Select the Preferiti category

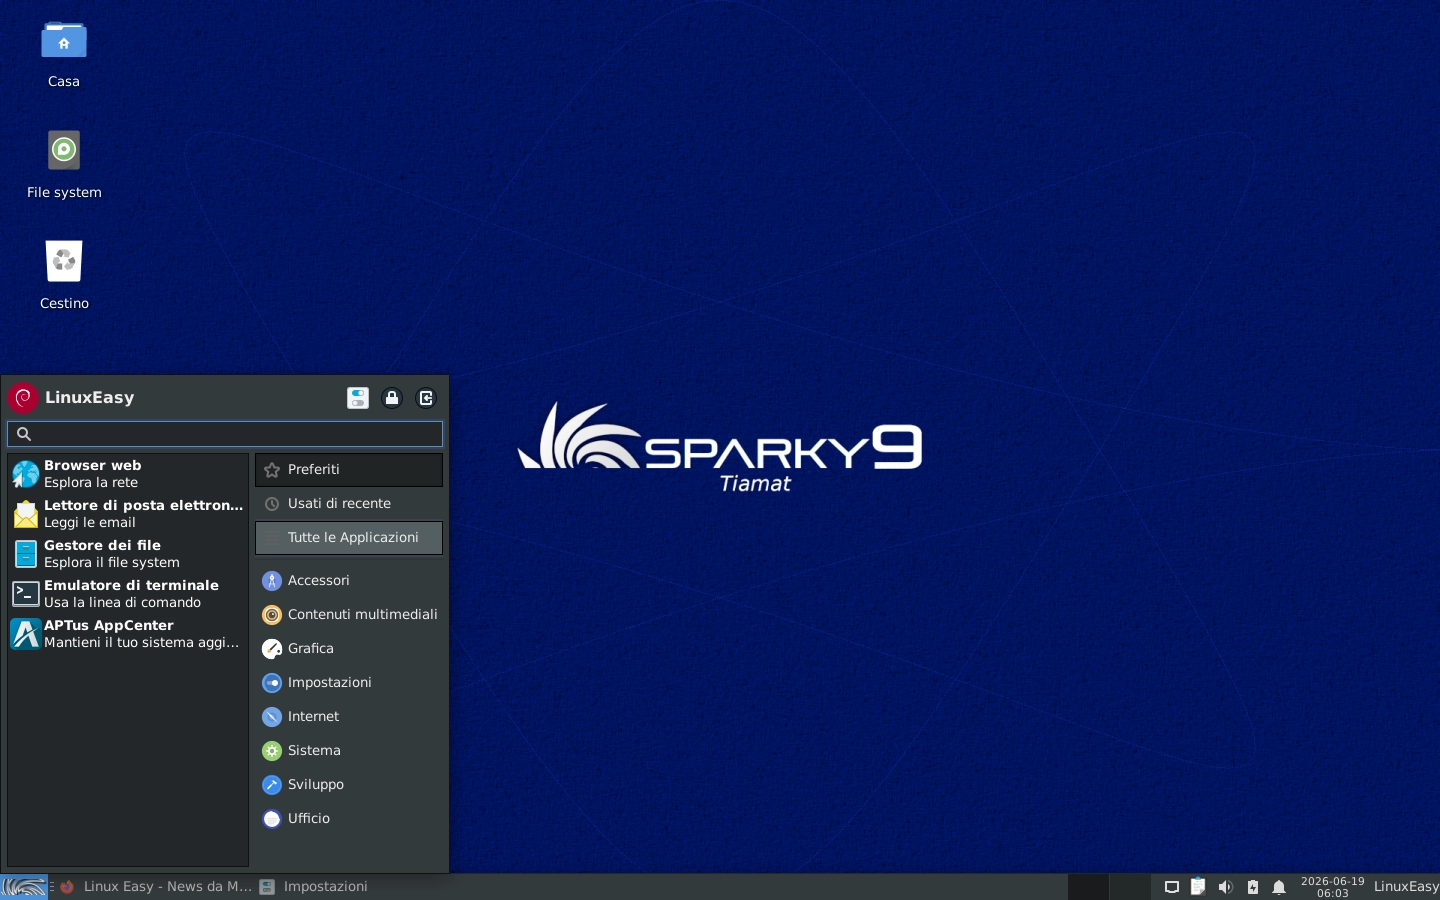tap(349, 470)
